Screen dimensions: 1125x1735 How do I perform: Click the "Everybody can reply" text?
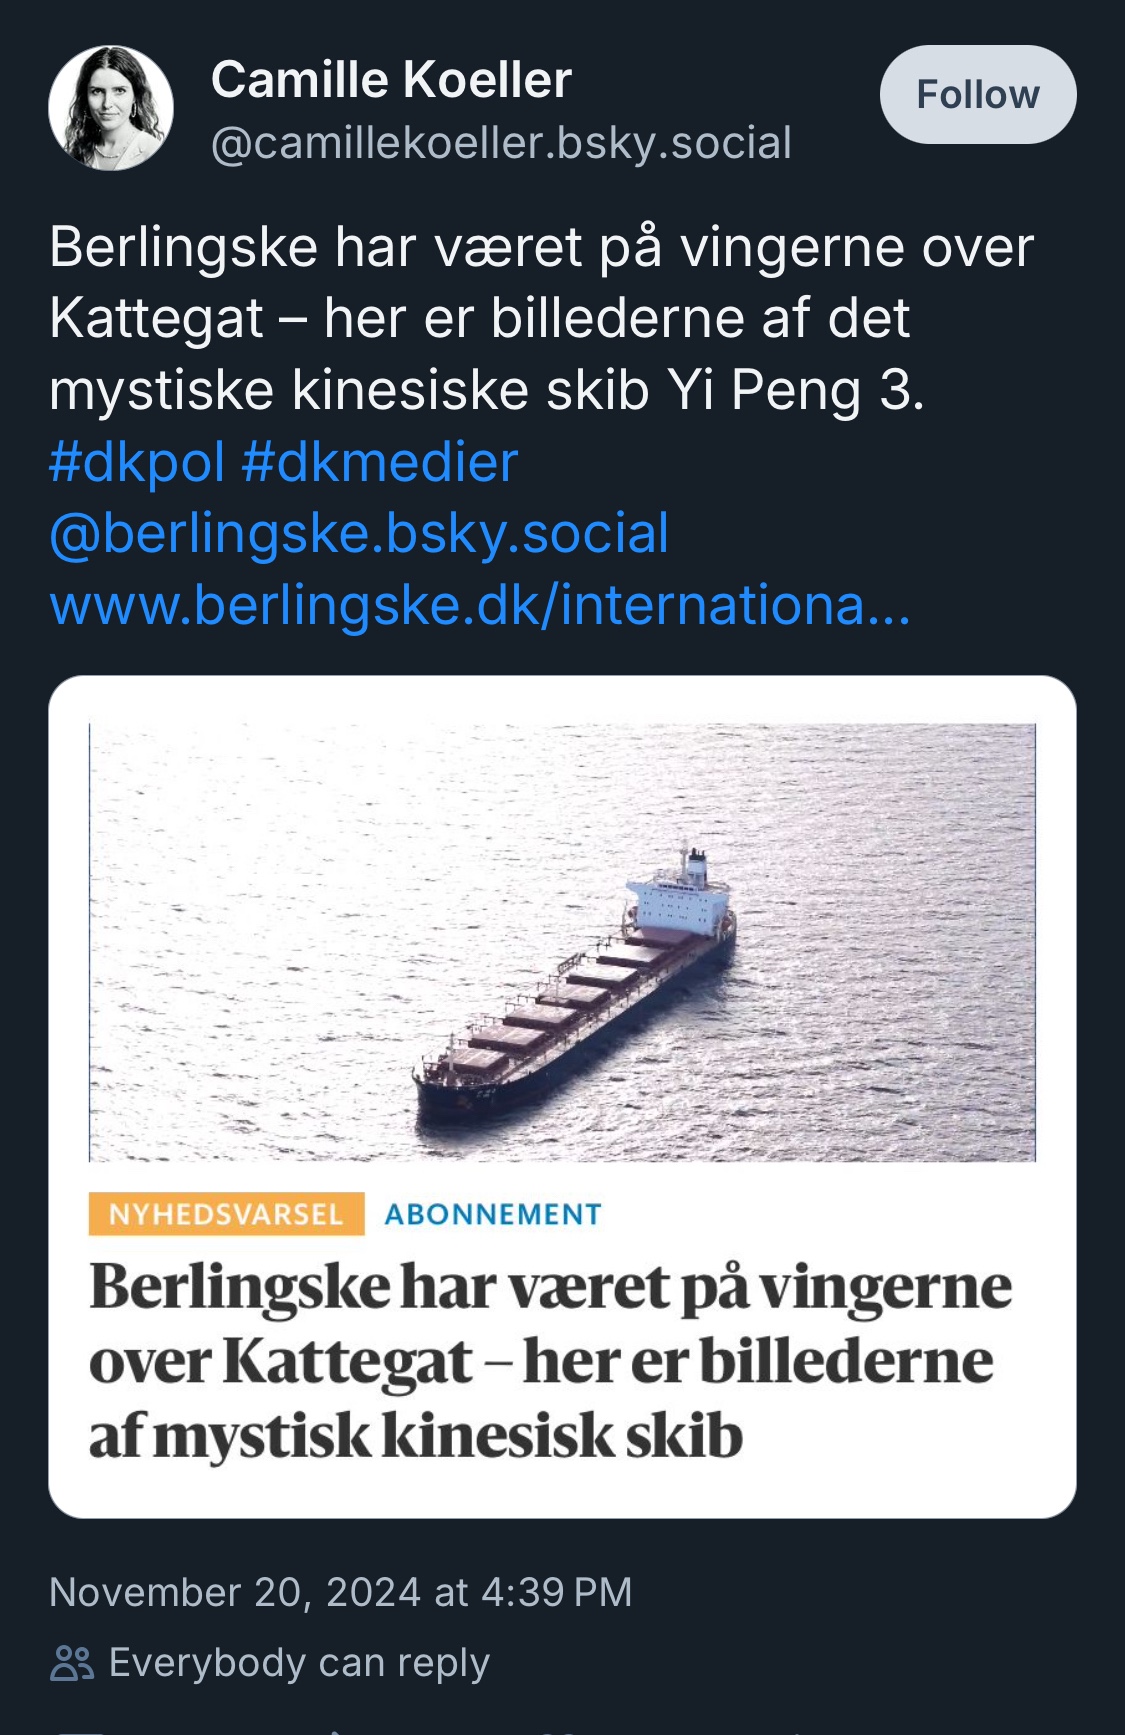point(299,1663)
